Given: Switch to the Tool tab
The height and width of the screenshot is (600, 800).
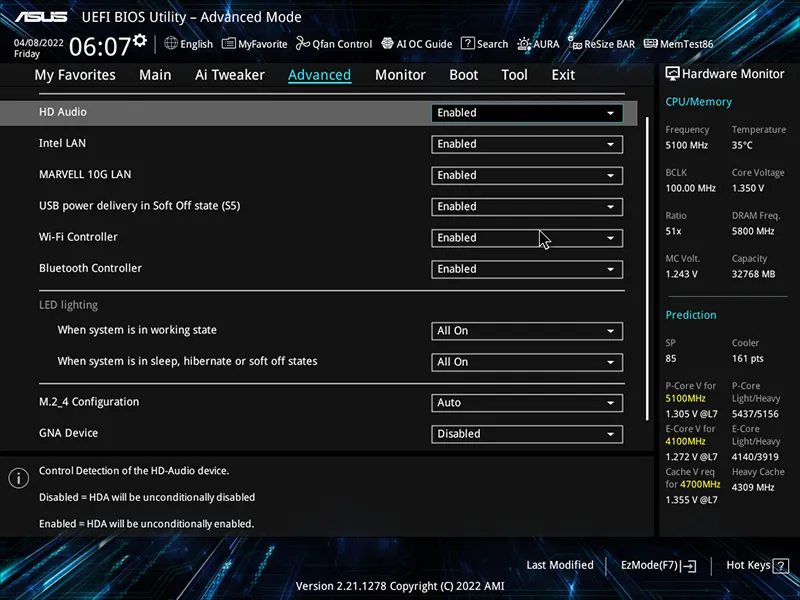Looking at the screenshot, I should (514, 75).
